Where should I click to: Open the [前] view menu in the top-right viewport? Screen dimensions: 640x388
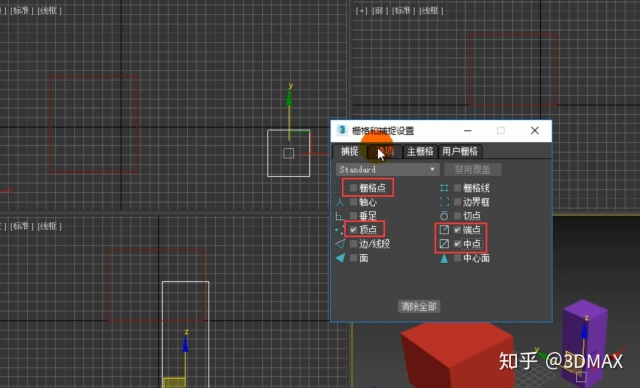(x=380, y=11)
